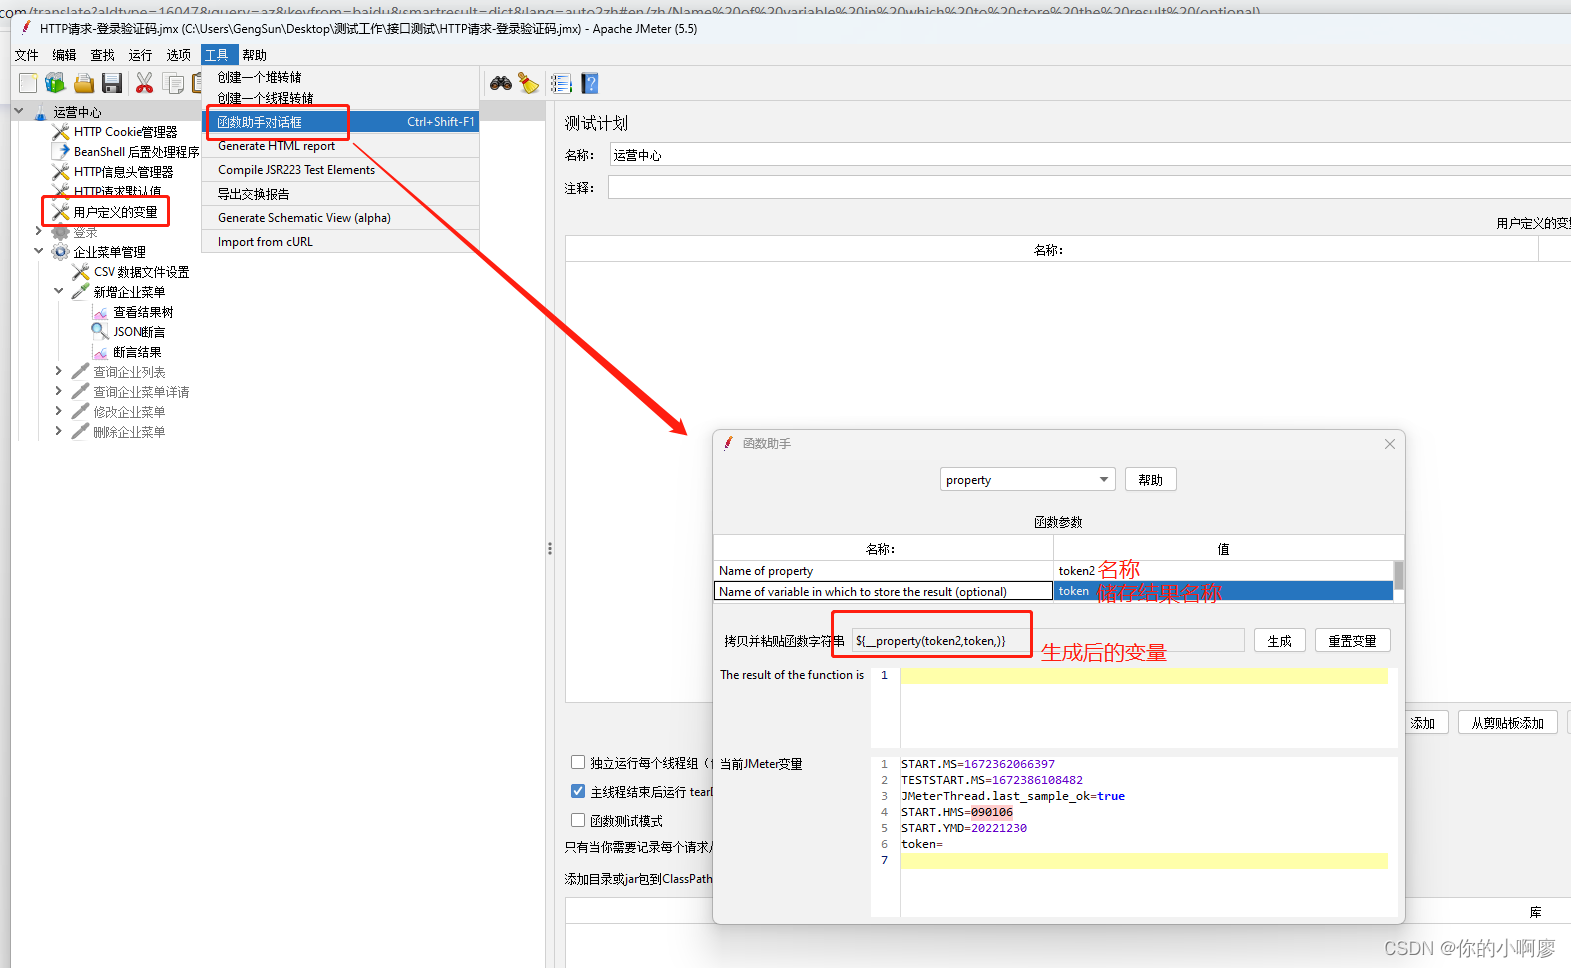Open the 运行 menu
This screenshot has height=968, width=1571.
coord(141,55)
